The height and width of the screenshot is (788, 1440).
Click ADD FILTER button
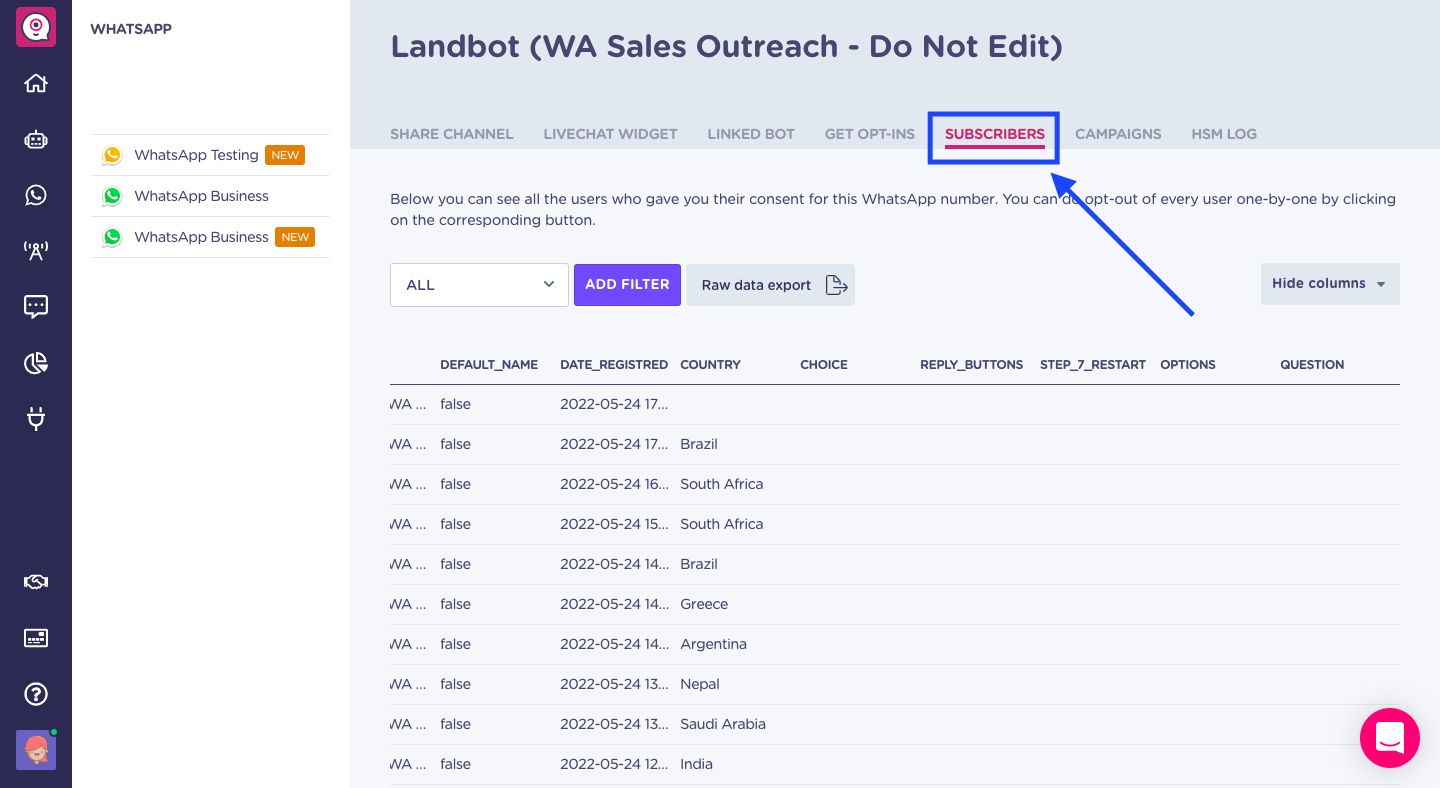coord(627,285)
